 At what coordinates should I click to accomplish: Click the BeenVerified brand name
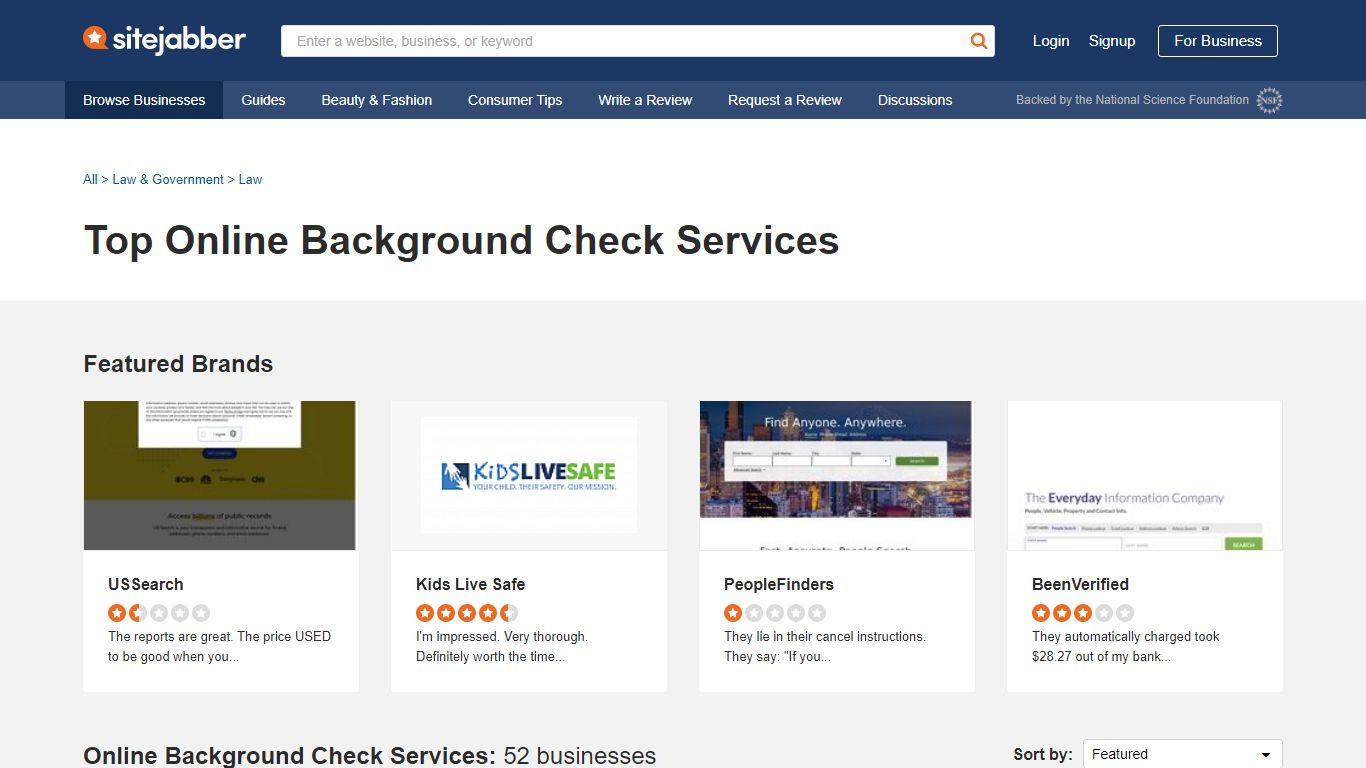point(1080,584)
